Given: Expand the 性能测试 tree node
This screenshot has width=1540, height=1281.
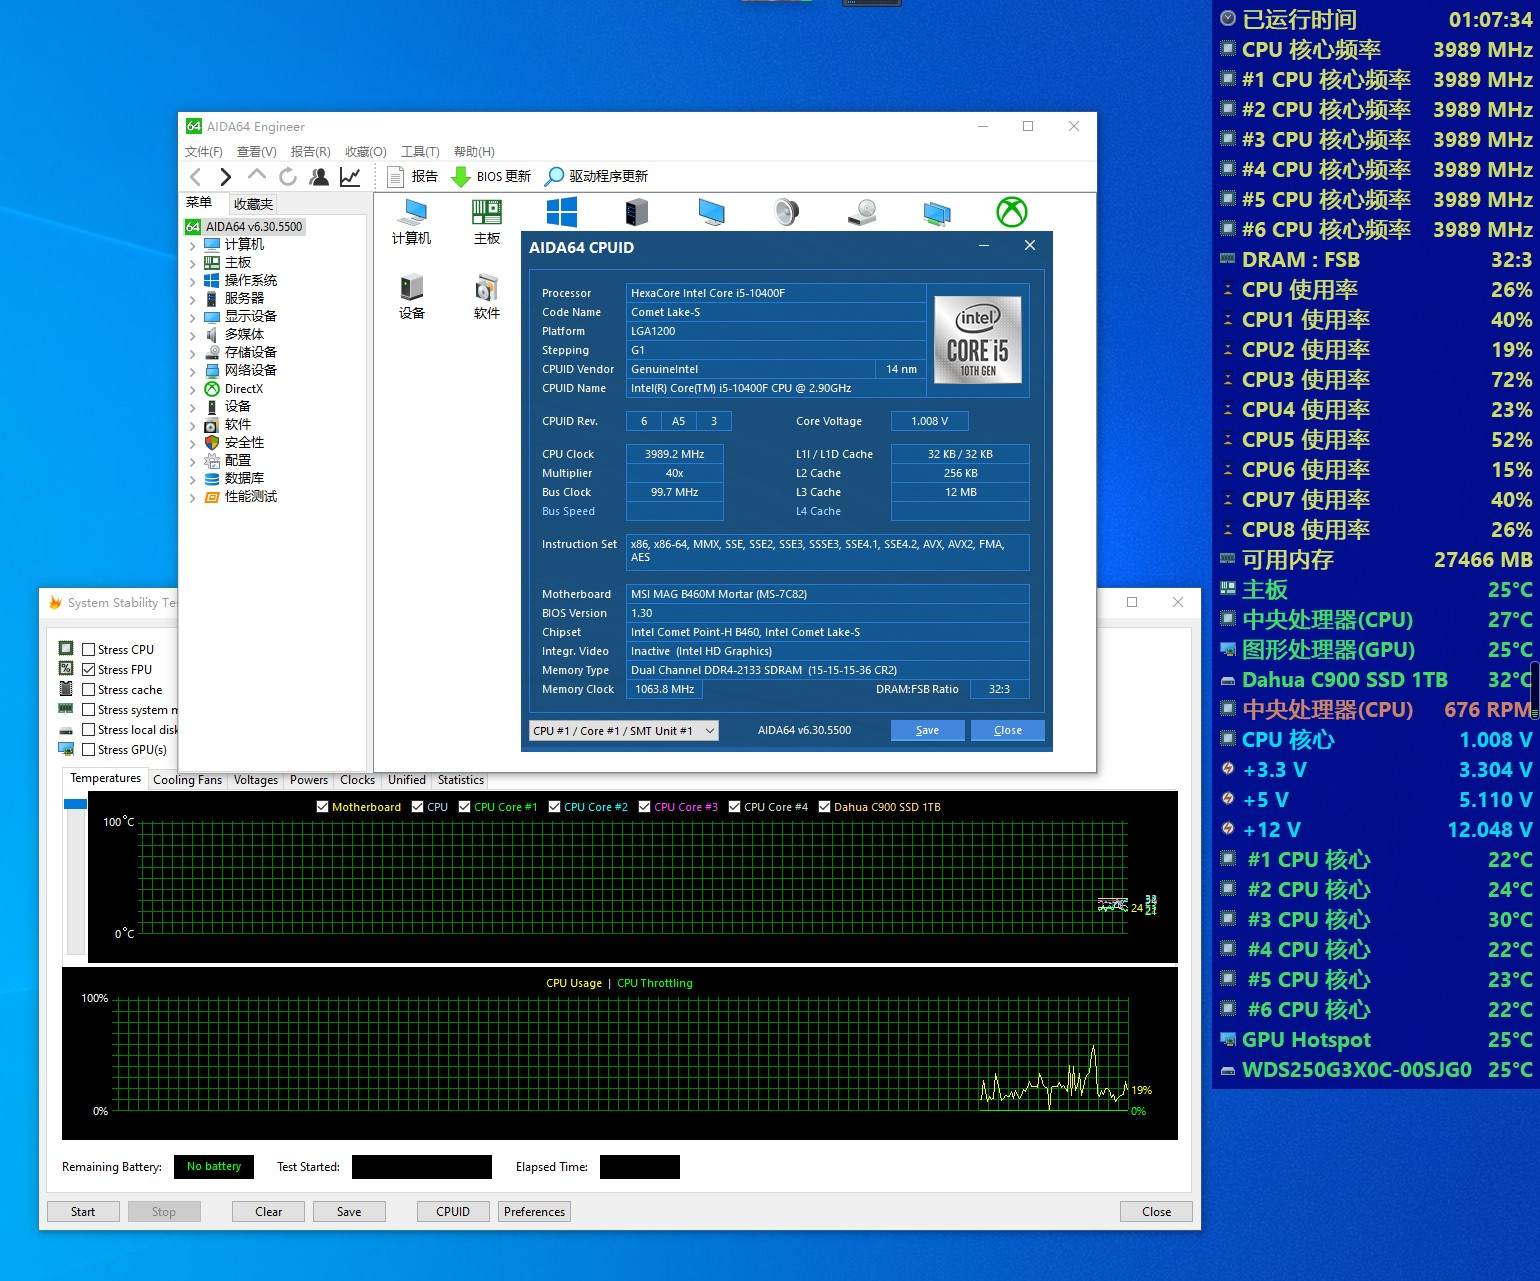Looking at the screenshot, I should [x=193, y=497].
